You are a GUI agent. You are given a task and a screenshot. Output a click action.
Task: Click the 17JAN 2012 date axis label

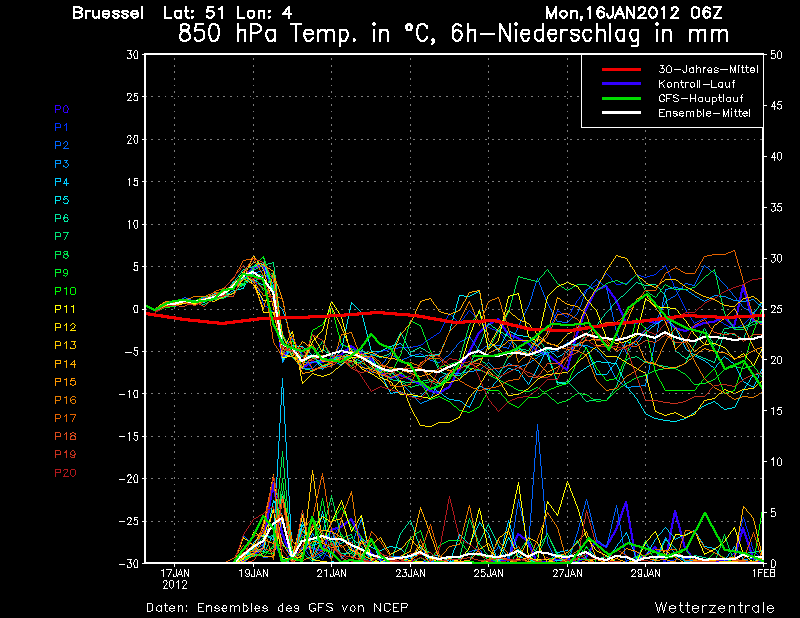pos(175,578)
